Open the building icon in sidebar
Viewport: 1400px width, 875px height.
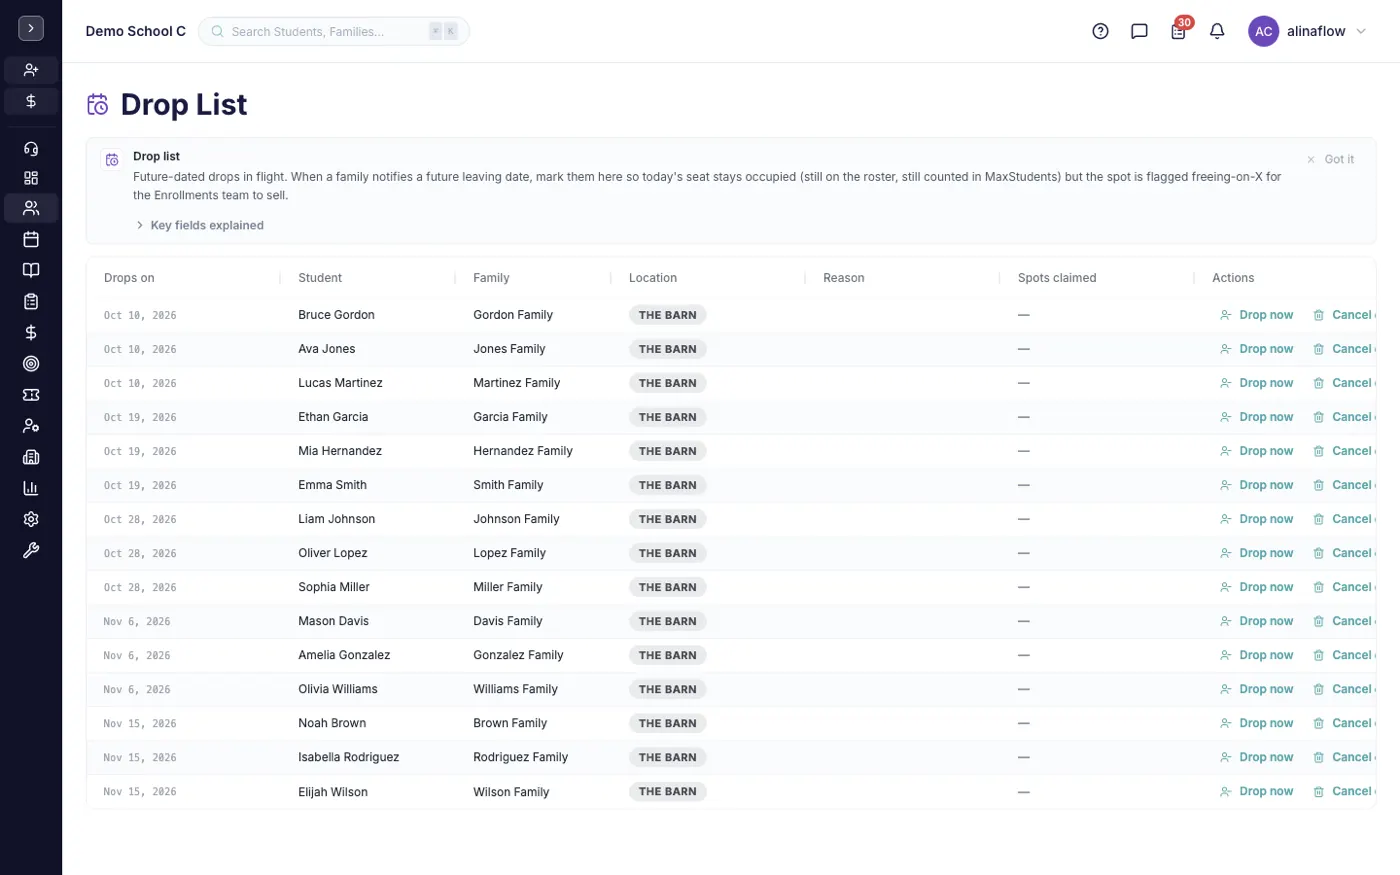pos(31,457)
